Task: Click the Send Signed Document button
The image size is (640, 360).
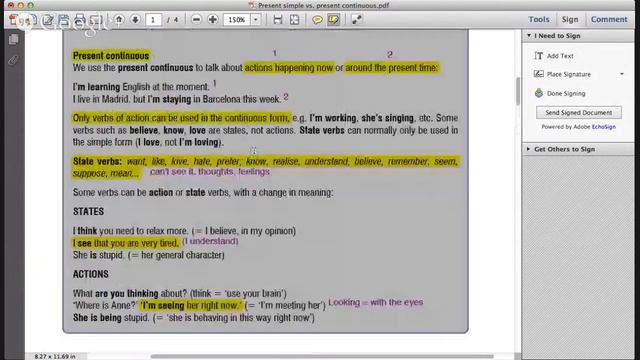Action: click(579, 113)
